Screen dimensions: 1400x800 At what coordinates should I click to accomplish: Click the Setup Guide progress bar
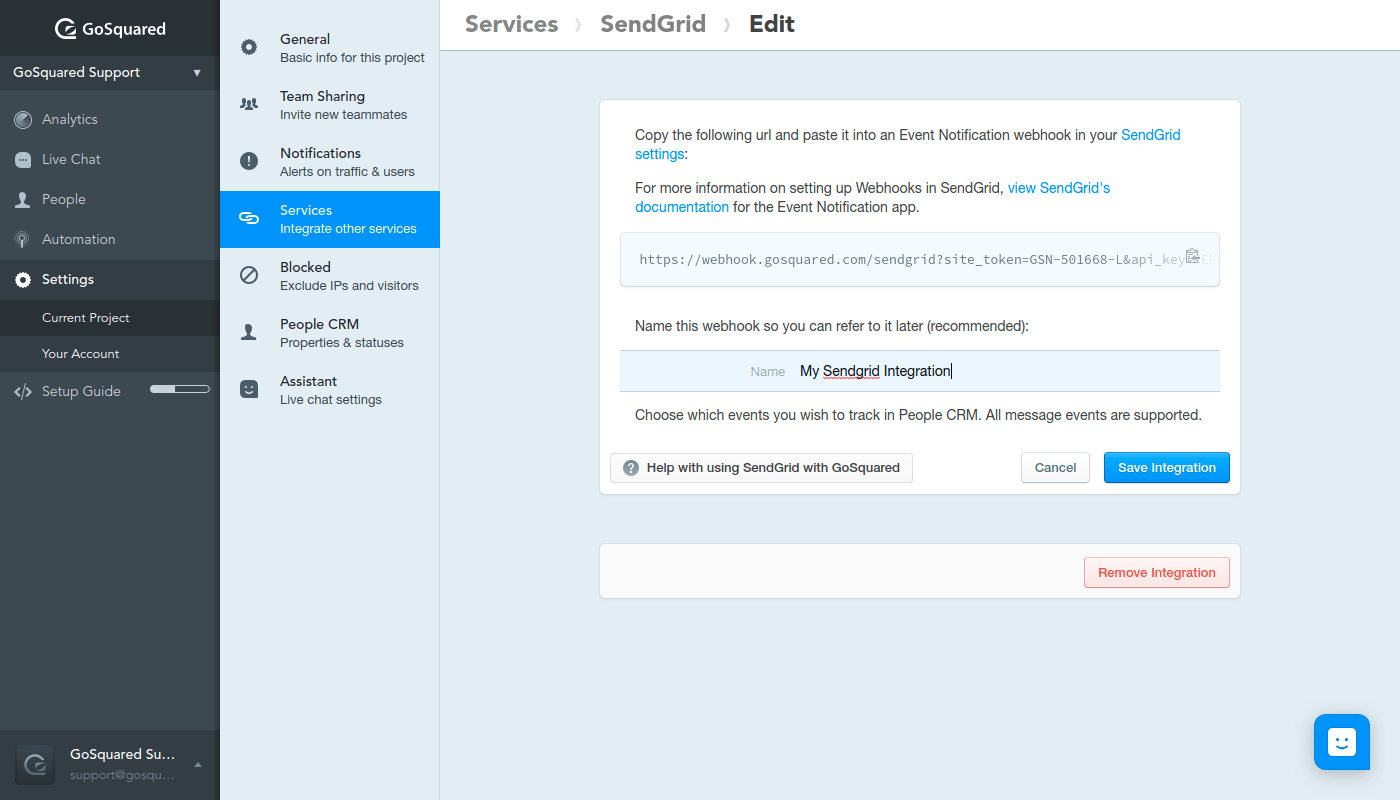tap(179, 389)
